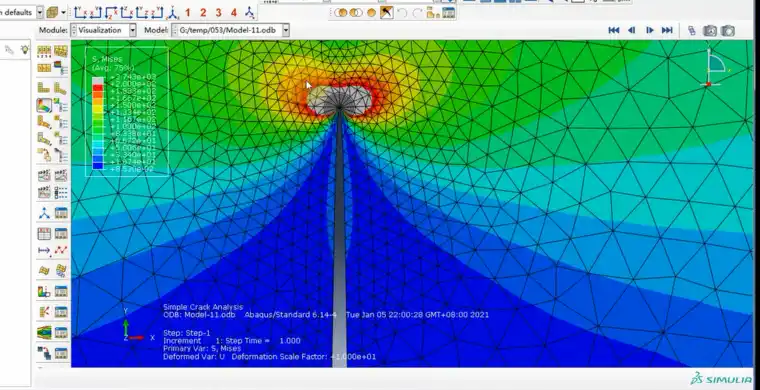This screenshot has width=760, height=390.
Task: Apply saved user view 2
Action: pyautogui.click(x=203, y=13)
